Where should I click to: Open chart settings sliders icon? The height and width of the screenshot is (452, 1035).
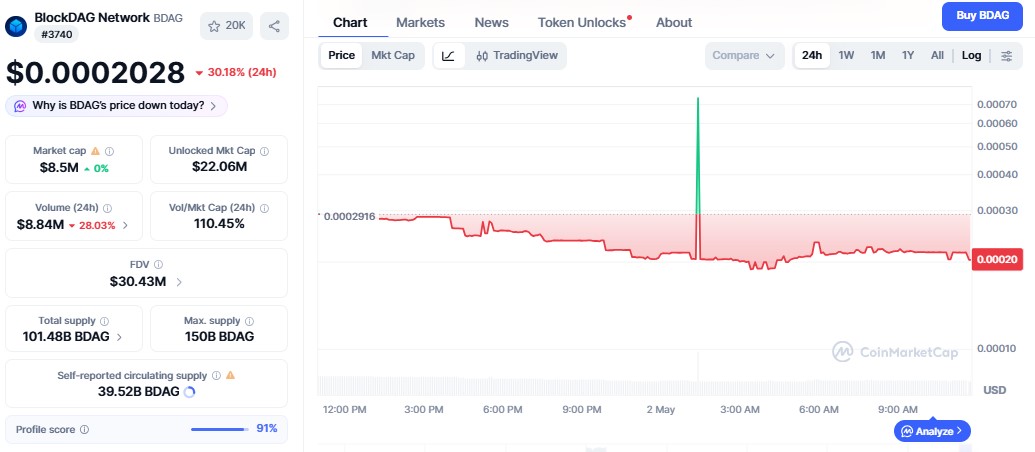[x=1007, y=55]
